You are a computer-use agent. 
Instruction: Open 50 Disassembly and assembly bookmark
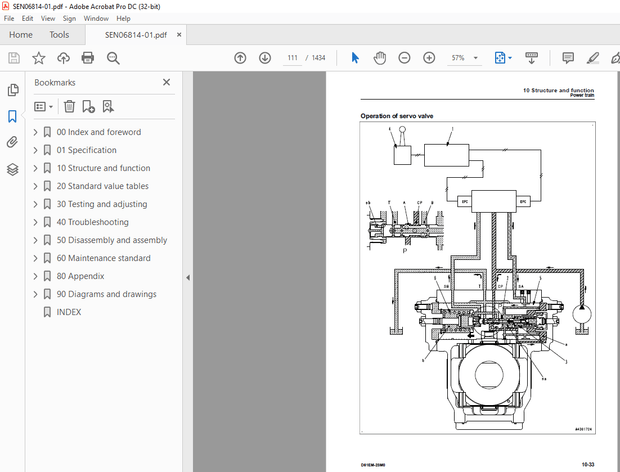(x=112, y=240)
